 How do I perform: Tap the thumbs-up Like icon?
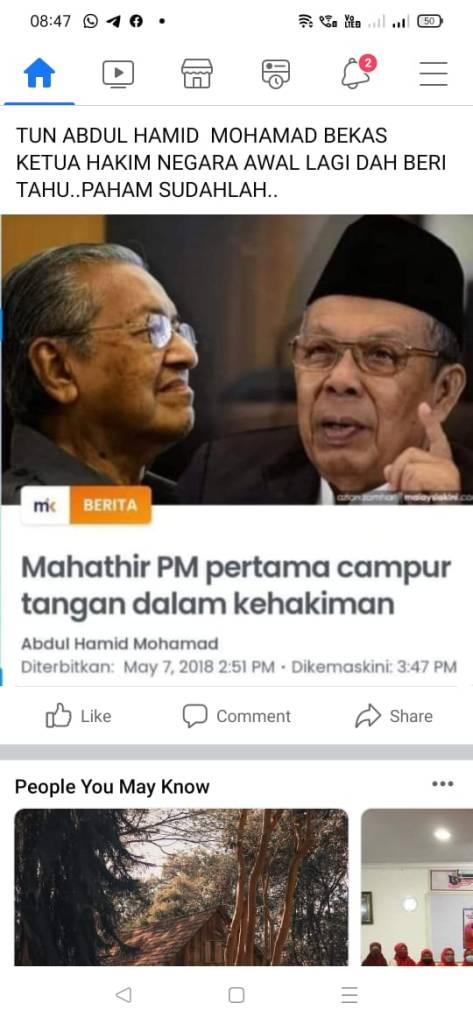[58, 716]
